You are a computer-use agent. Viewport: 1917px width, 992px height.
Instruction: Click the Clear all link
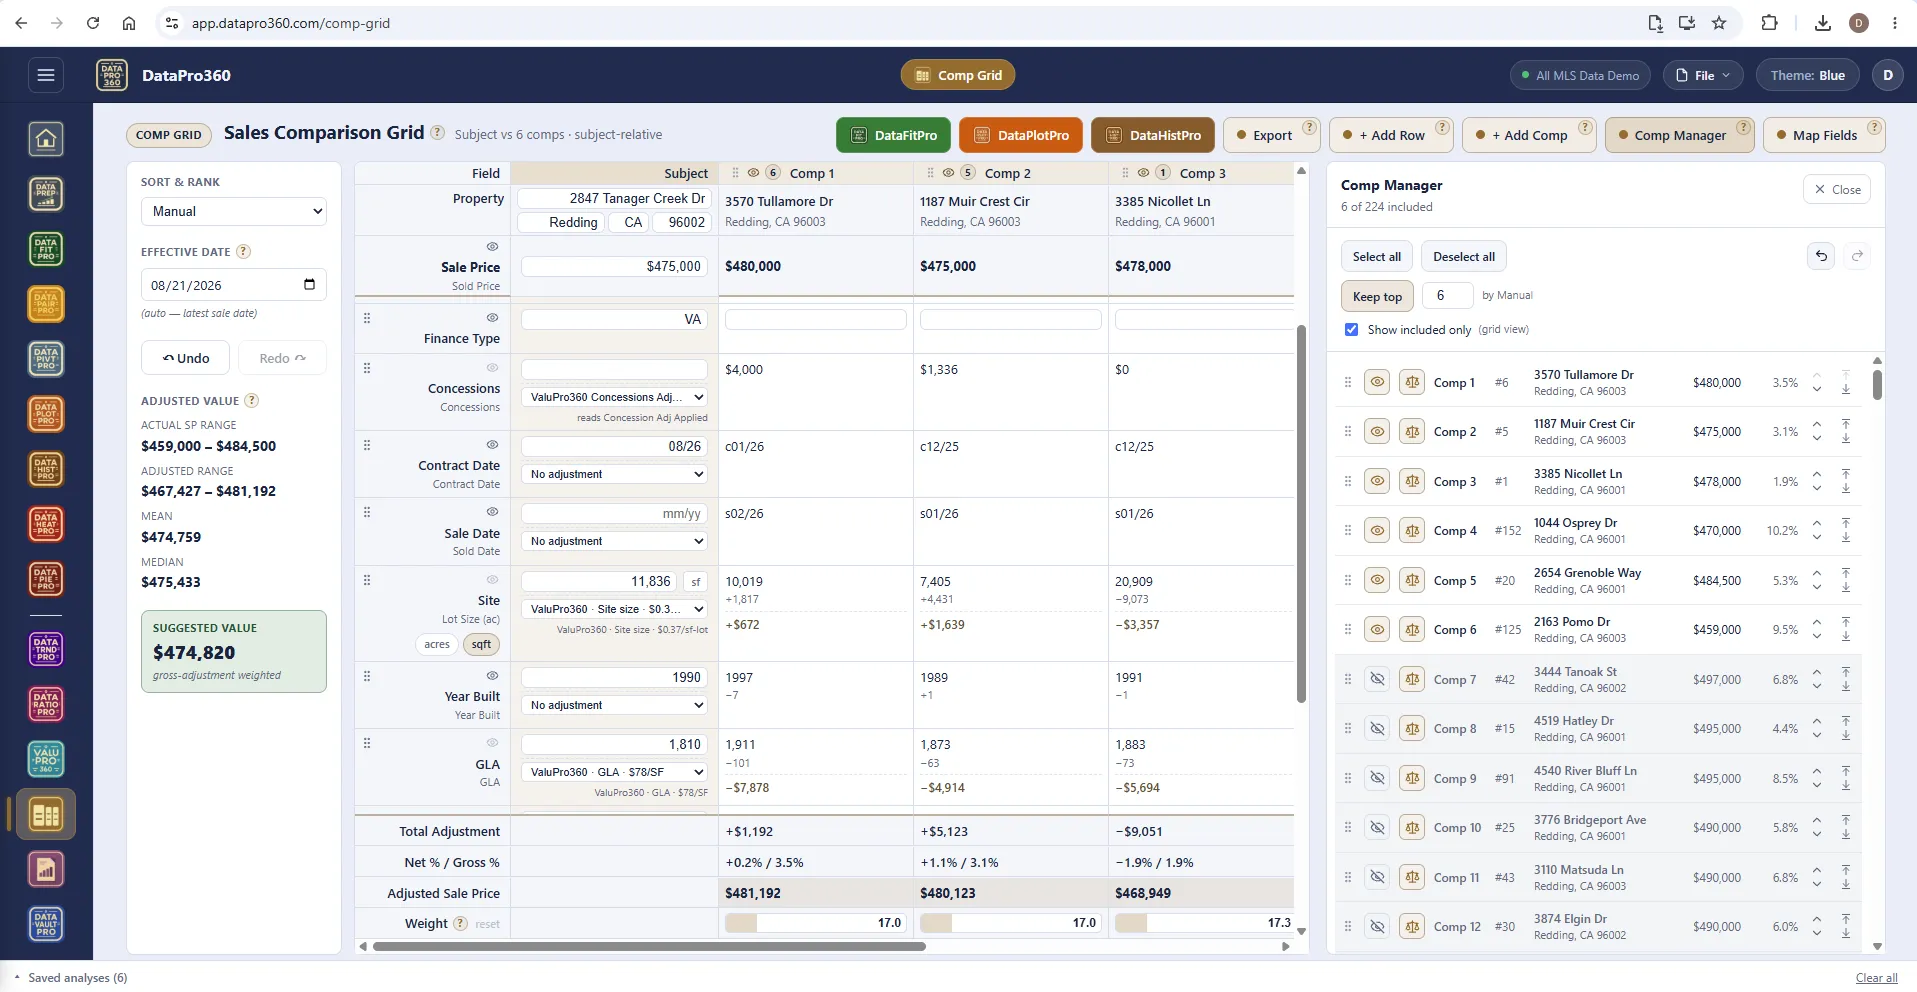[1876, 978]
